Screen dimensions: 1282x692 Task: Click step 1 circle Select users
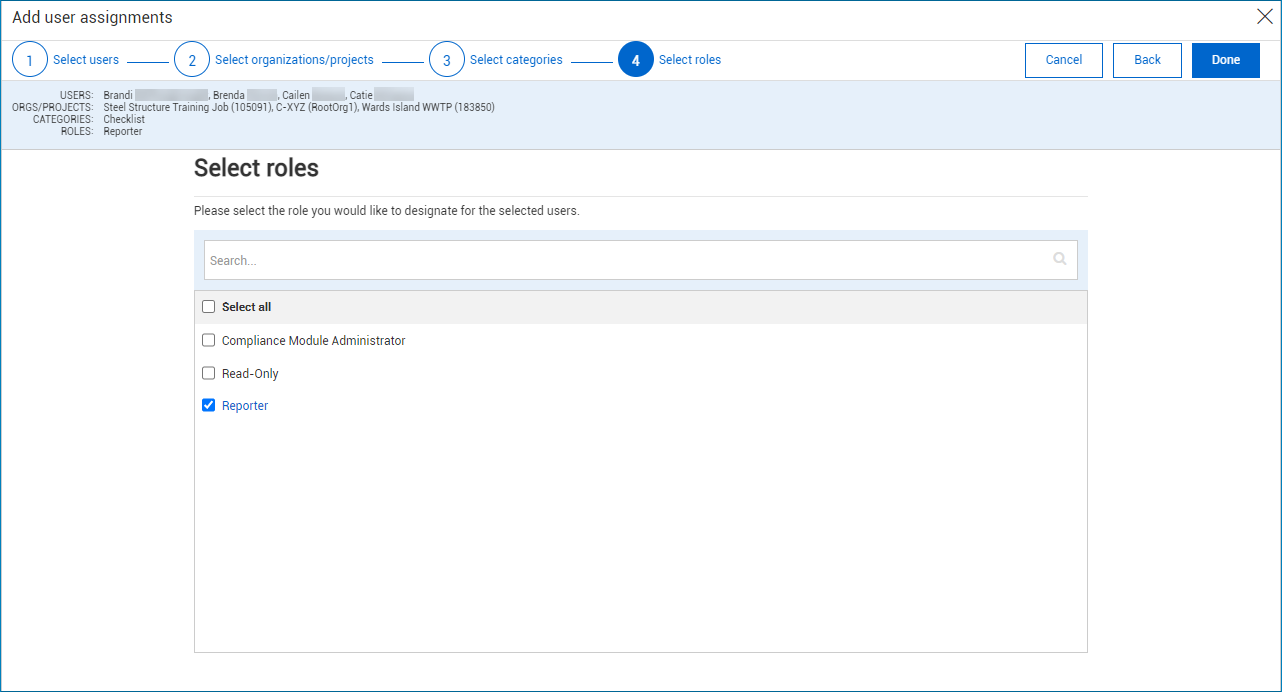pyautogui.click(x=29, y=59)
